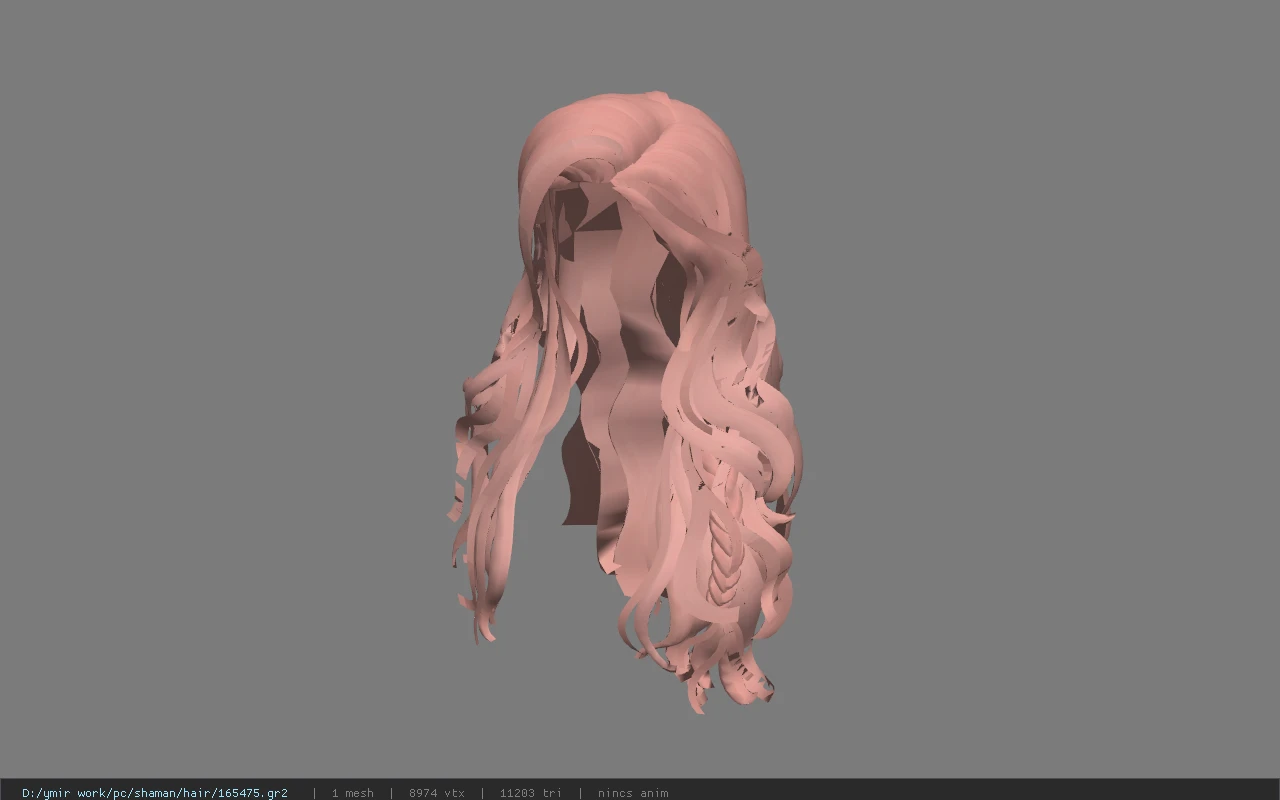1280x800 pixels.
Task: Select the 'nincs anim' animation status text
Action: [x=633, y=793]
